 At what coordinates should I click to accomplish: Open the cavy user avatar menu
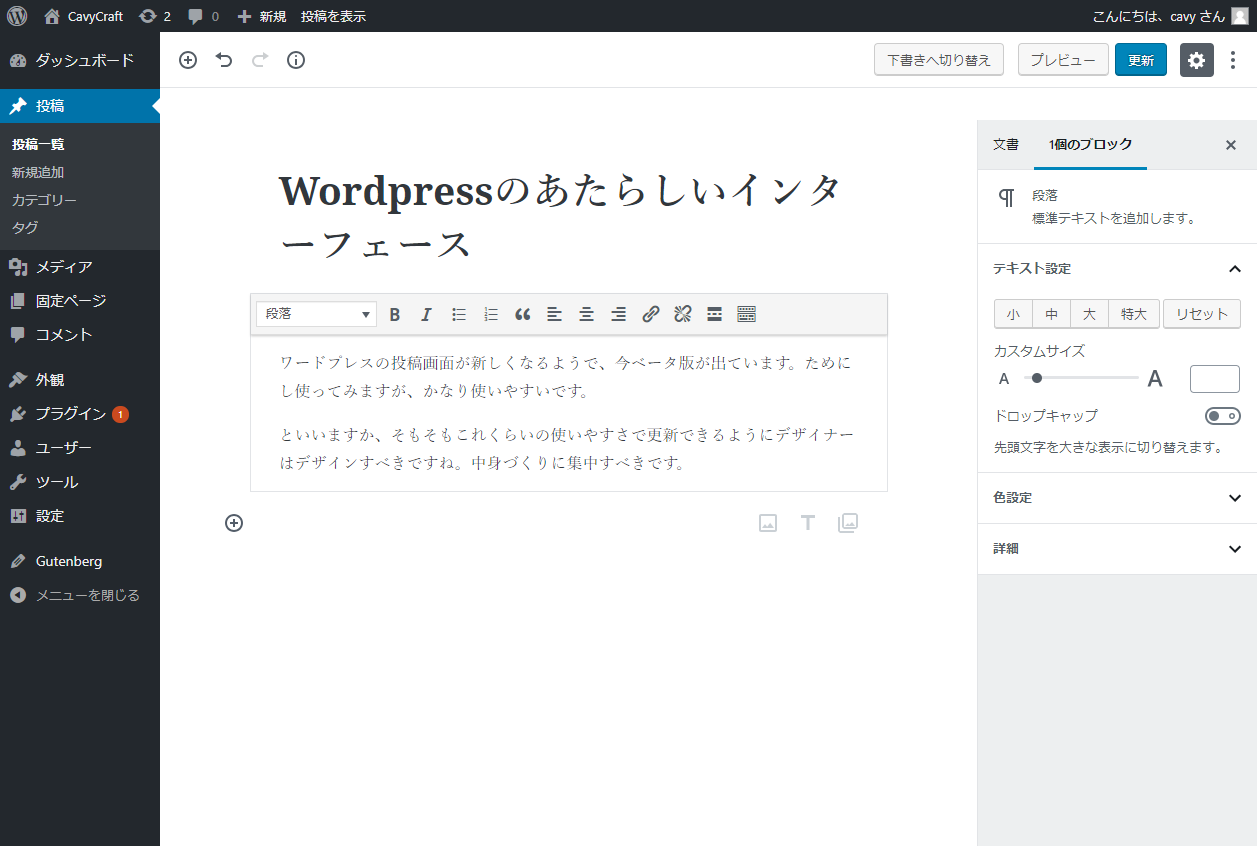(1239, 16)
